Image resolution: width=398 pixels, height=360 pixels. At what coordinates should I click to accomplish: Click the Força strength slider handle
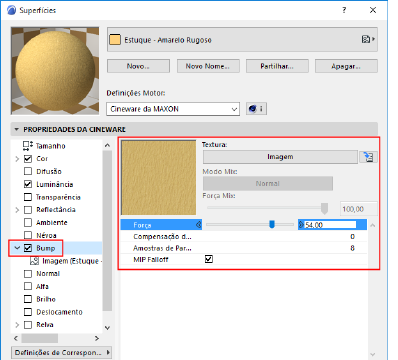272,224
